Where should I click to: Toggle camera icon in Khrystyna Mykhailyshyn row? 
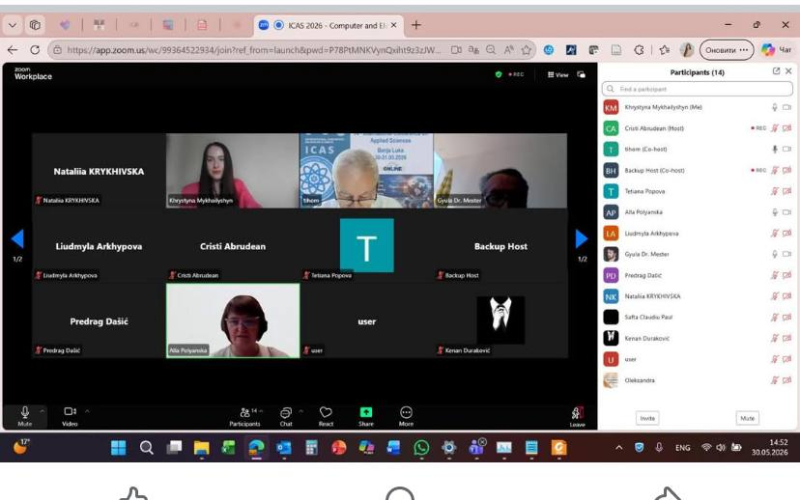pyautogui.click(x=787, y=107)
